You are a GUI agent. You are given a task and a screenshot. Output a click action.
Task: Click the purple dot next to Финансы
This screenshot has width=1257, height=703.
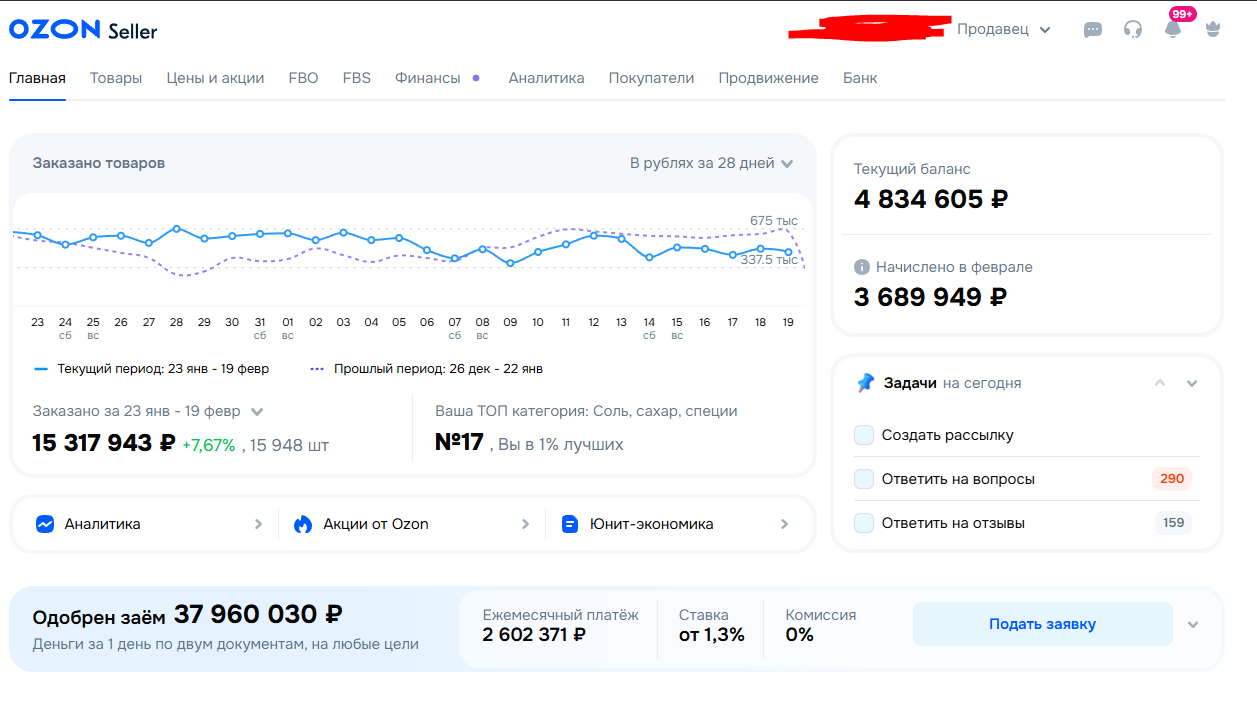pos(476,78)
